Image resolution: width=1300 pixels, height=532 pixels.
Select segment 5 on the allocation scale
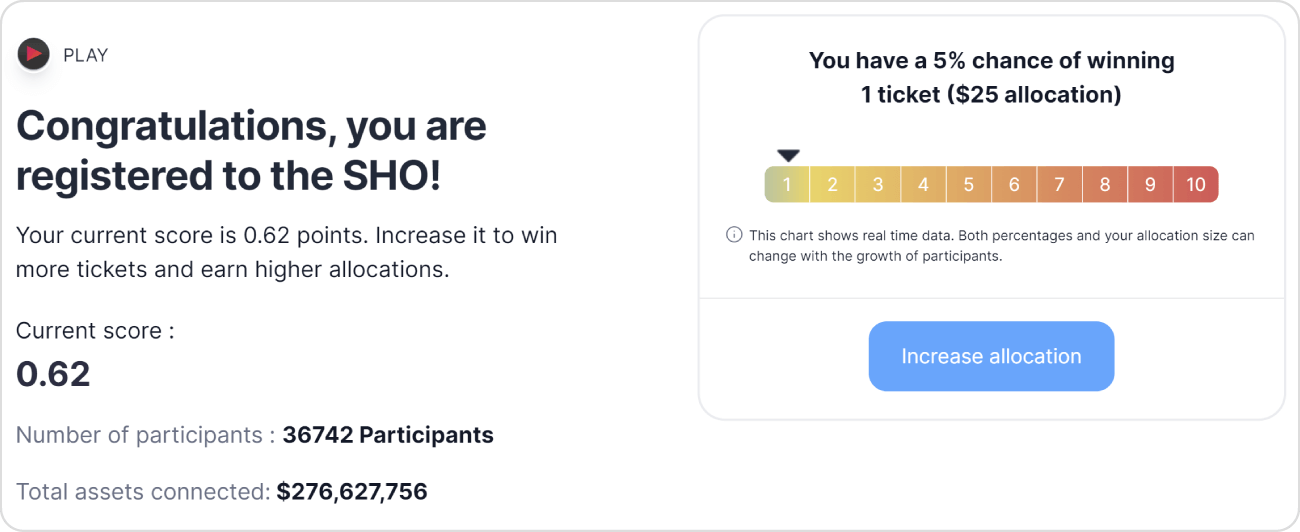[x=969, y=184]
